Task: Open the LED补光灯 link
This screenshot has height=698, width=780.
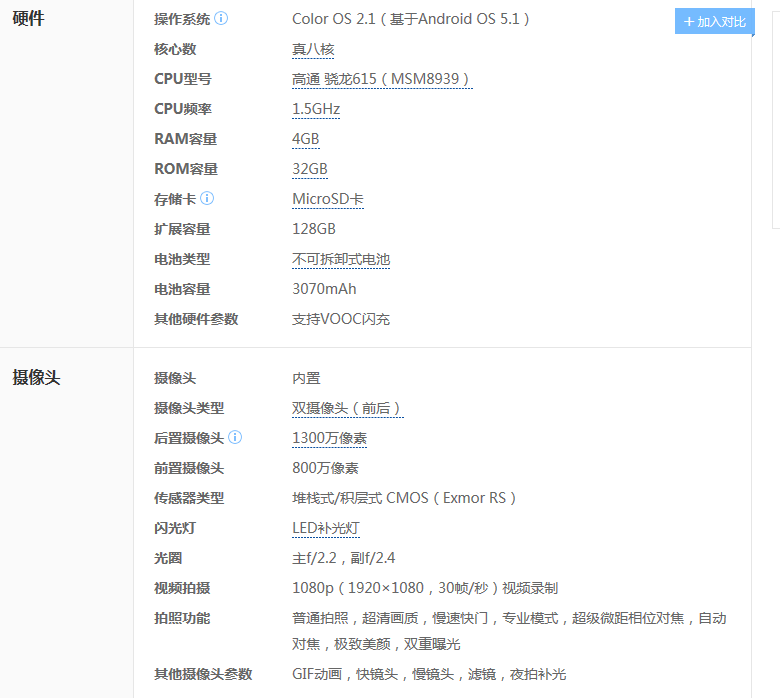Action: coord(325,528)
